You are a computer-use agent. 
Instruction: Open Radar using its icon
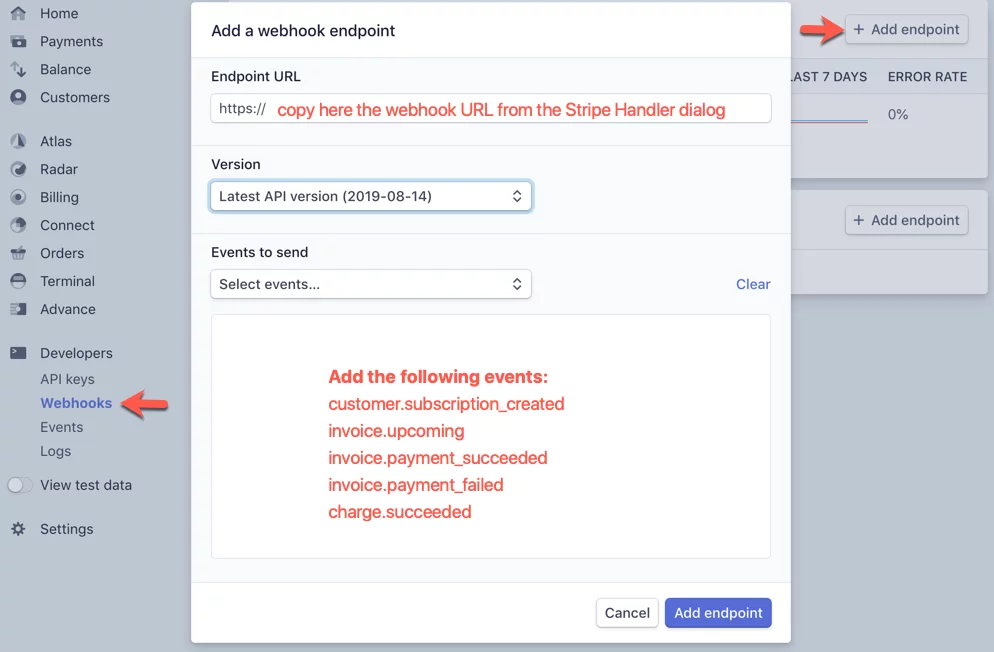[18, 170]
